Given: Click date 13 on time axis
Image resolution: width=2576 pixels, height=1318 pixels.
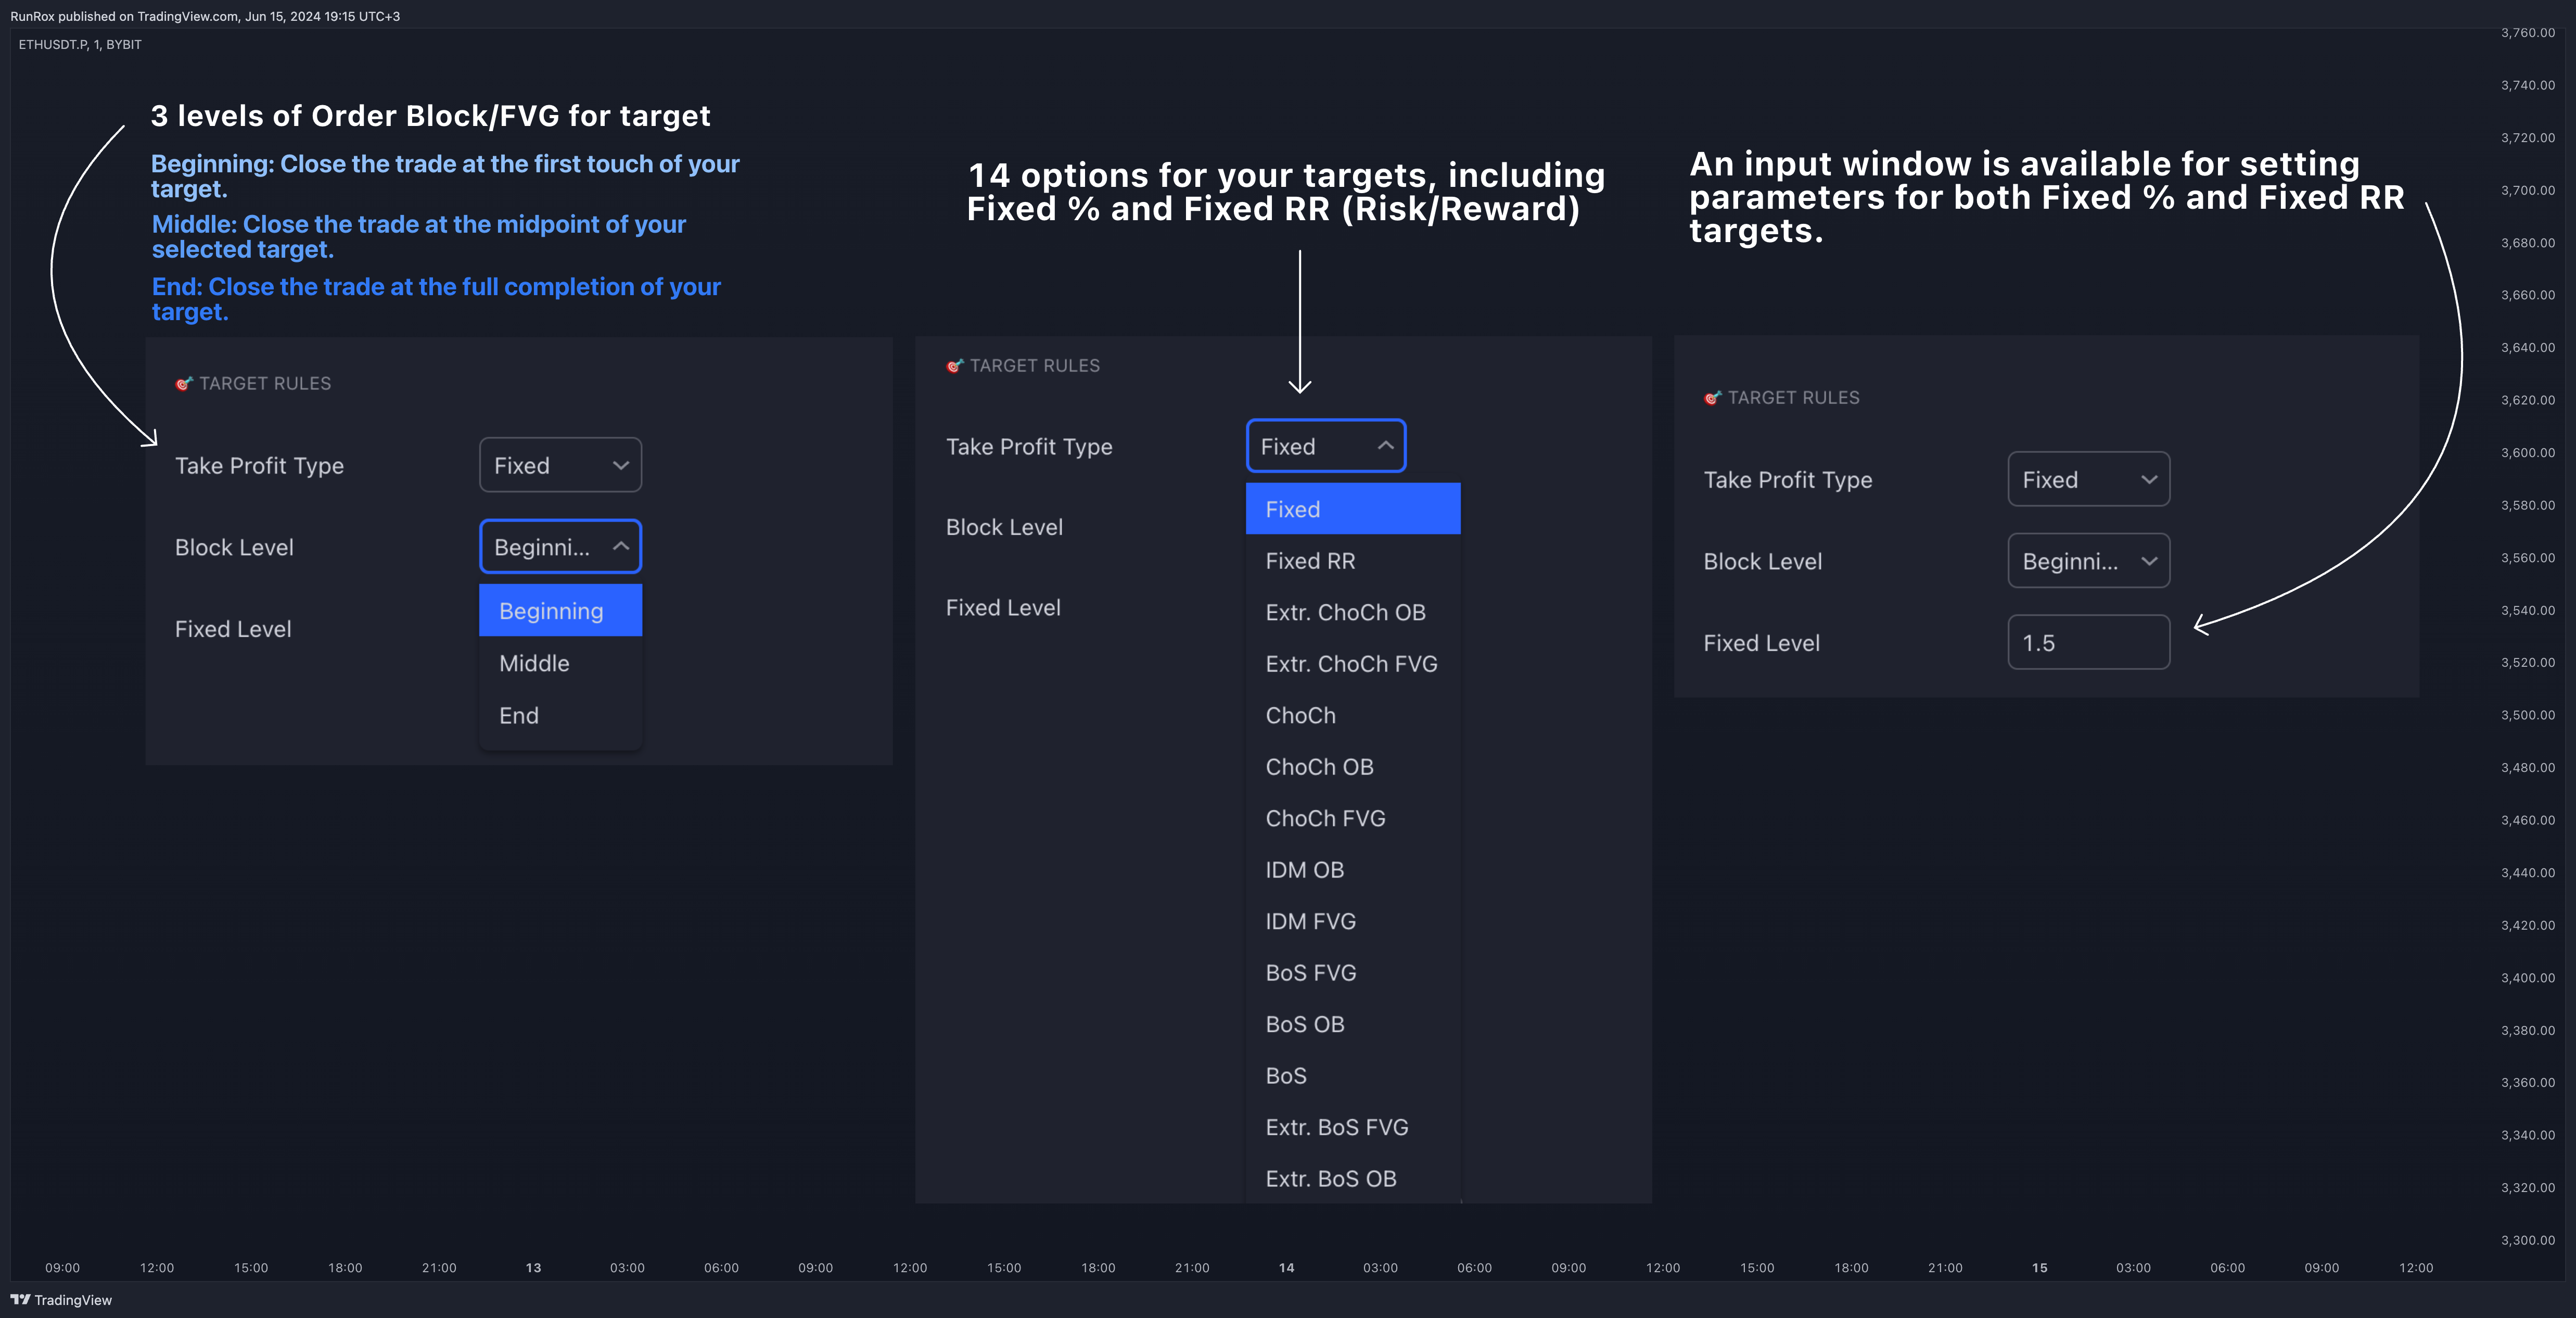Looking at the screenshot, I should [533, 1268].
